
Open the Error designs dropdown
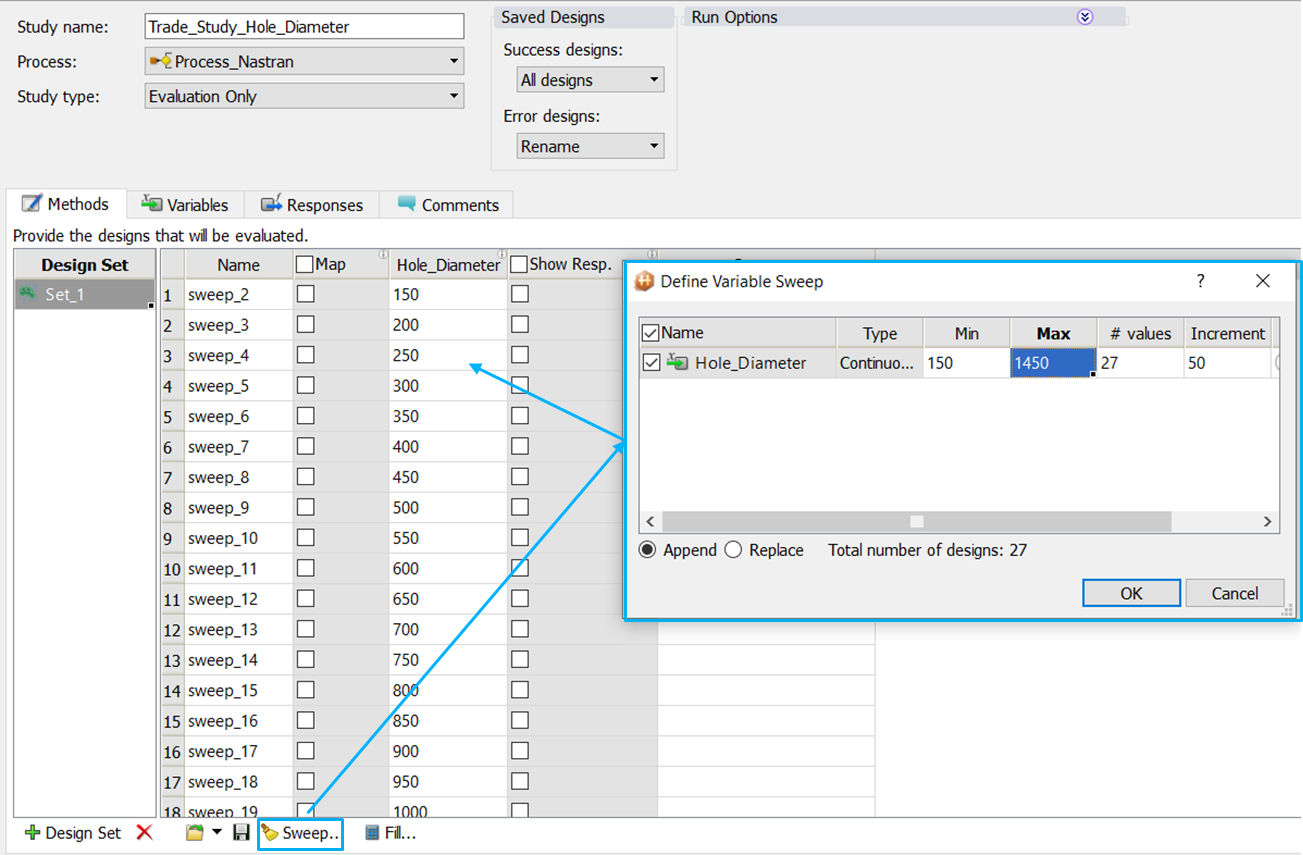tap(590, 146)
